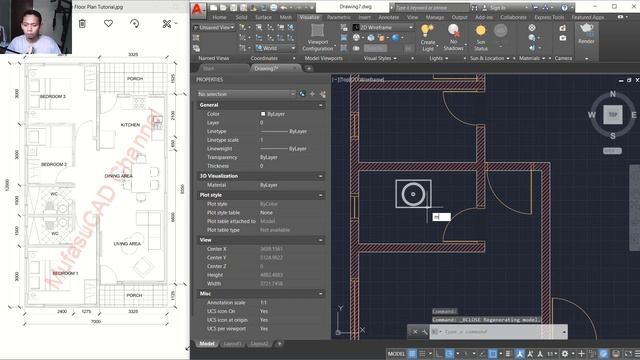Click the New drawing icon in quick access toolbar
This screenshot has height=360, width=640.
(x=213, y=7)
